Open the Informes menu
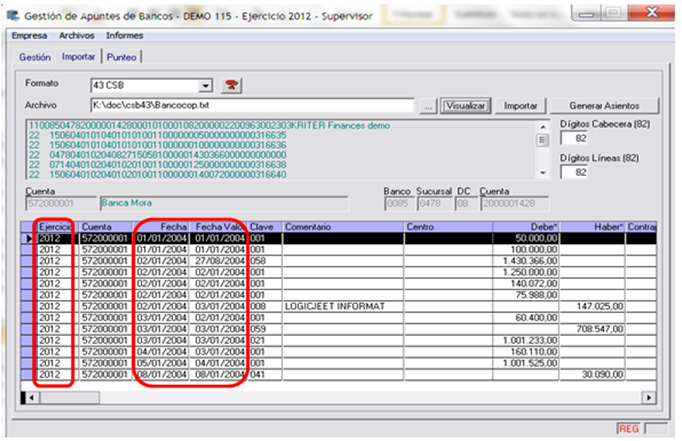The width and height of the screenshot is (682, 441). 123,35
